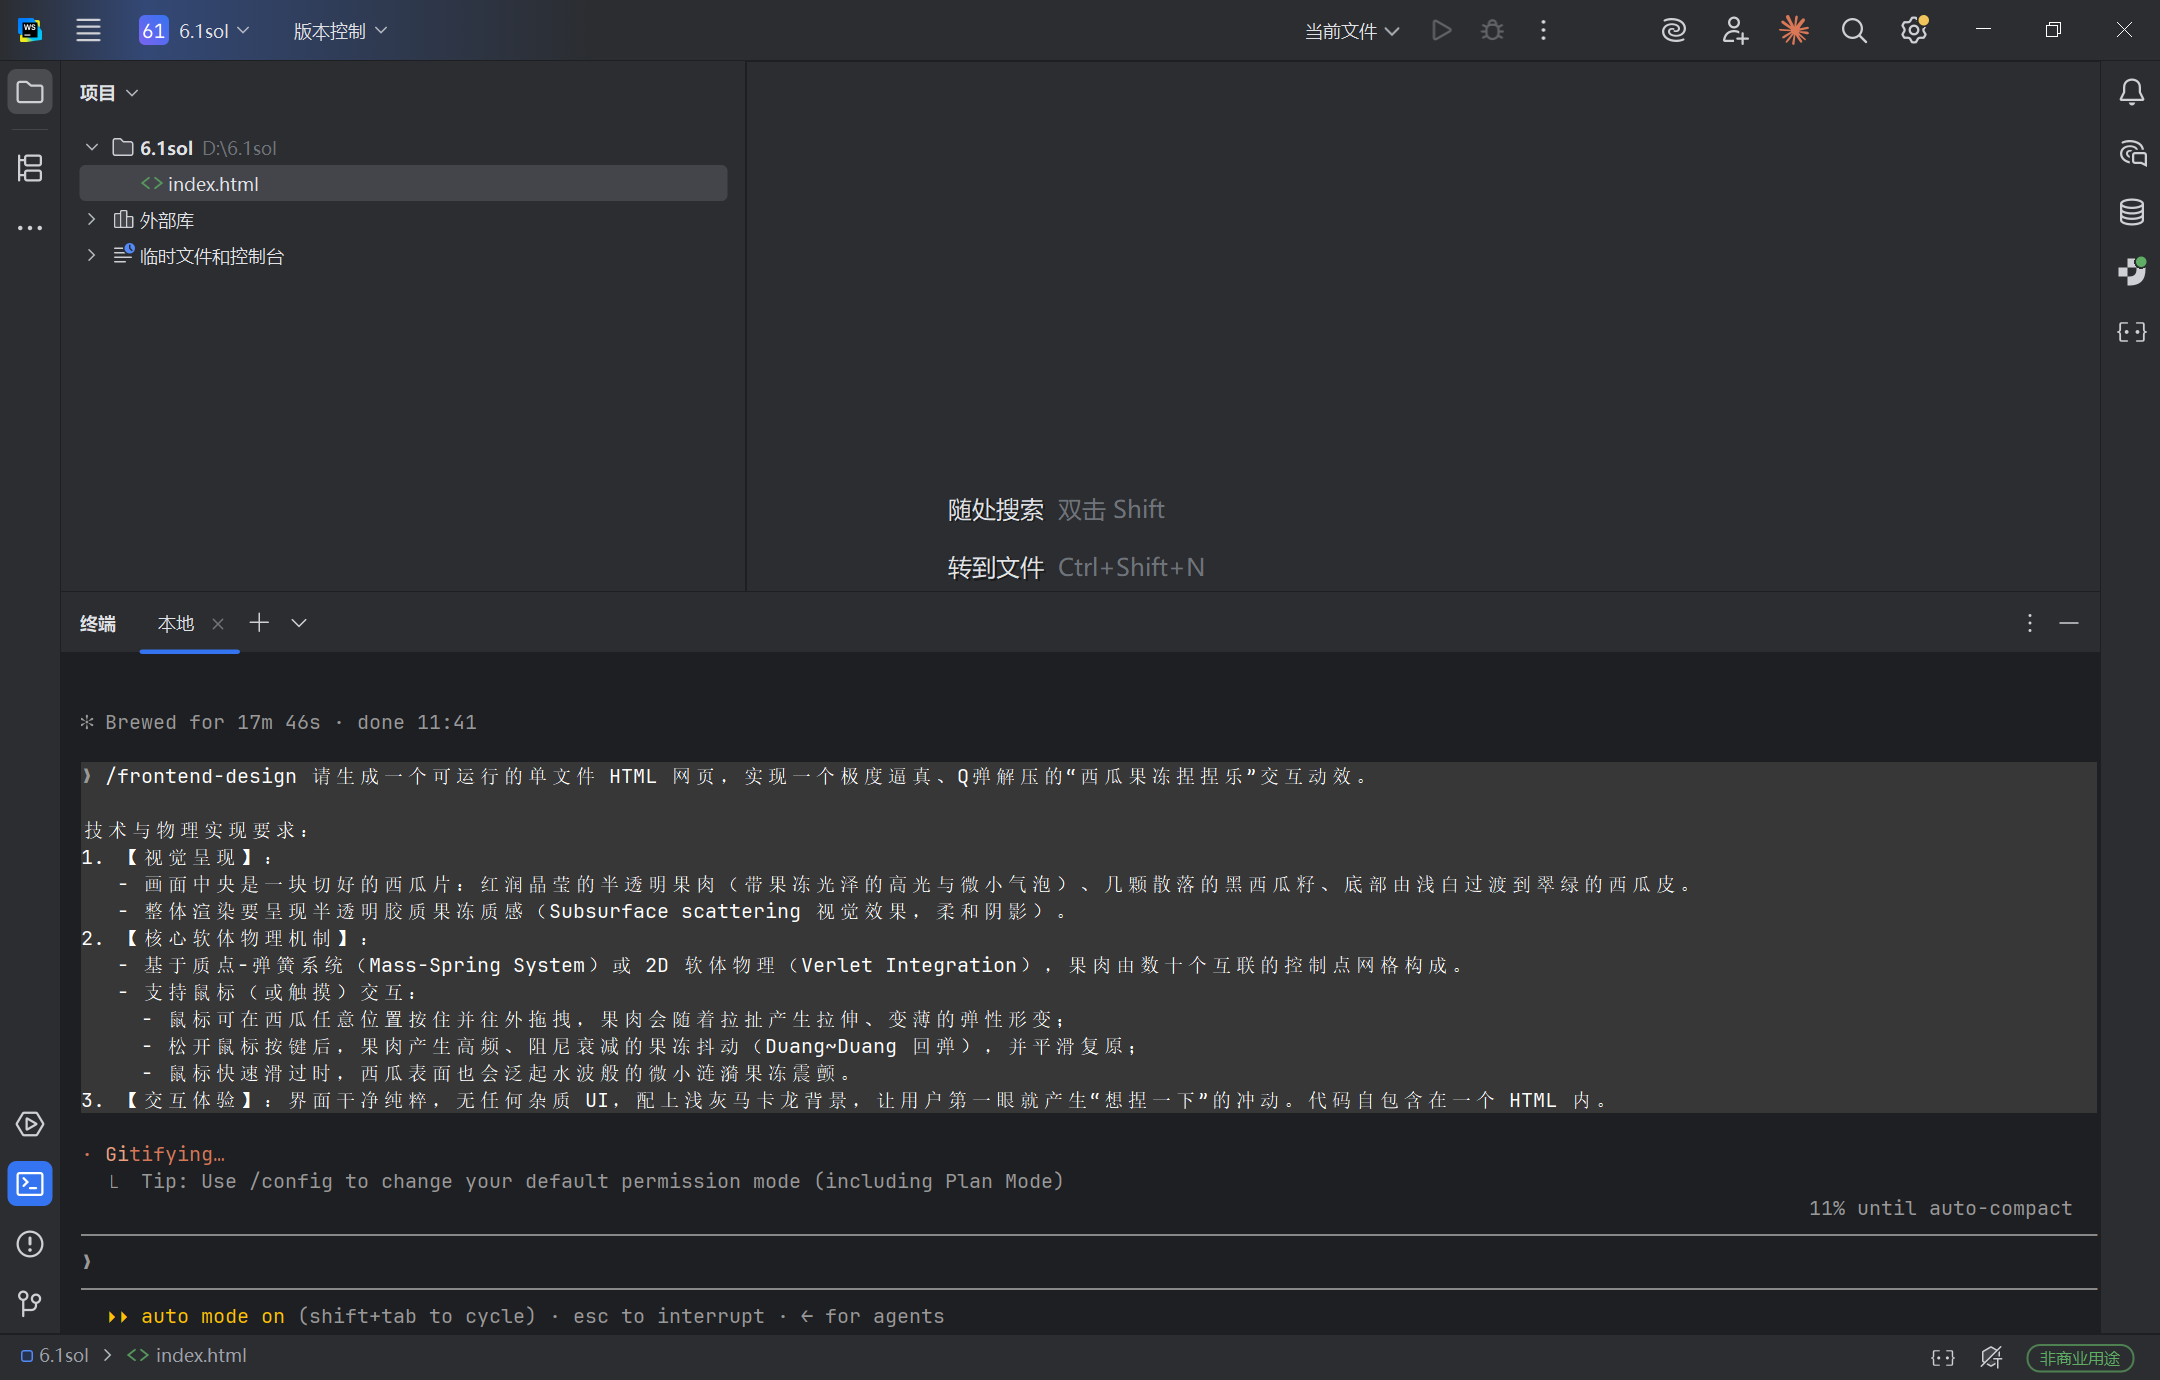The width and height of the screenshot is (2160, 1380).
Task: Select index.html in project tree
Action: click(403, 183)
